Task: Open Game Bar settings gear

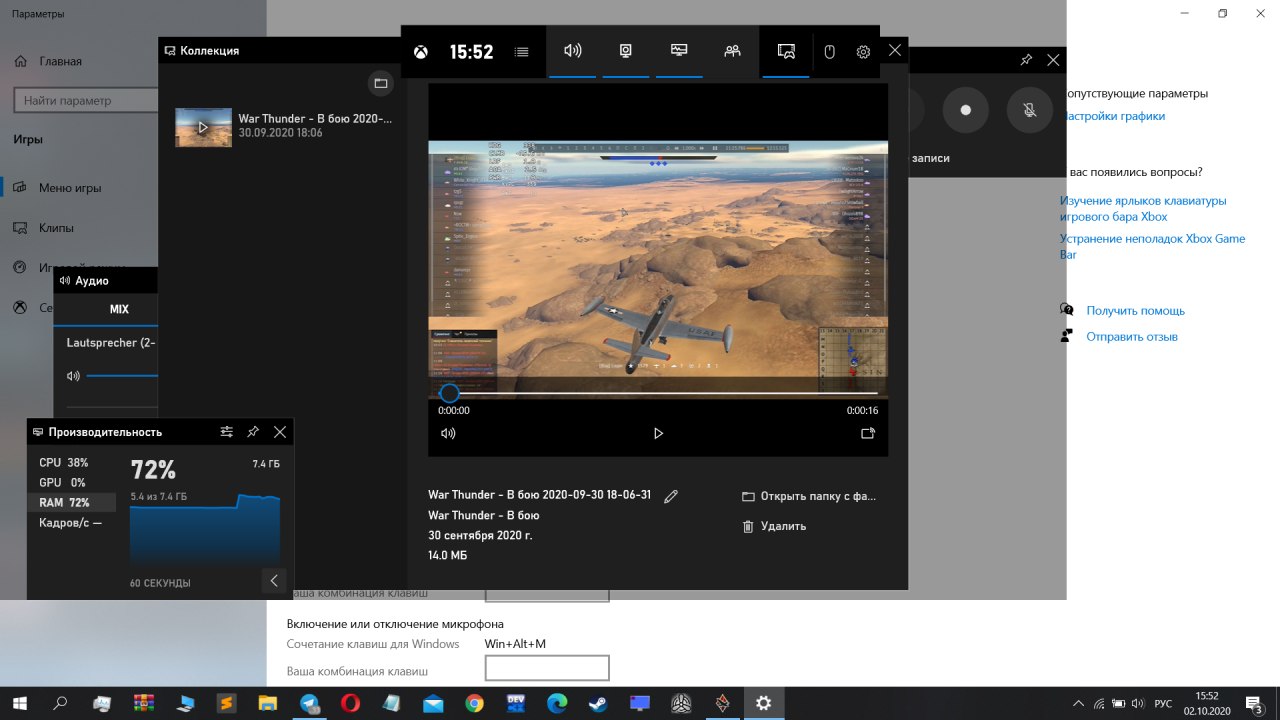Action: coord(864,52)
